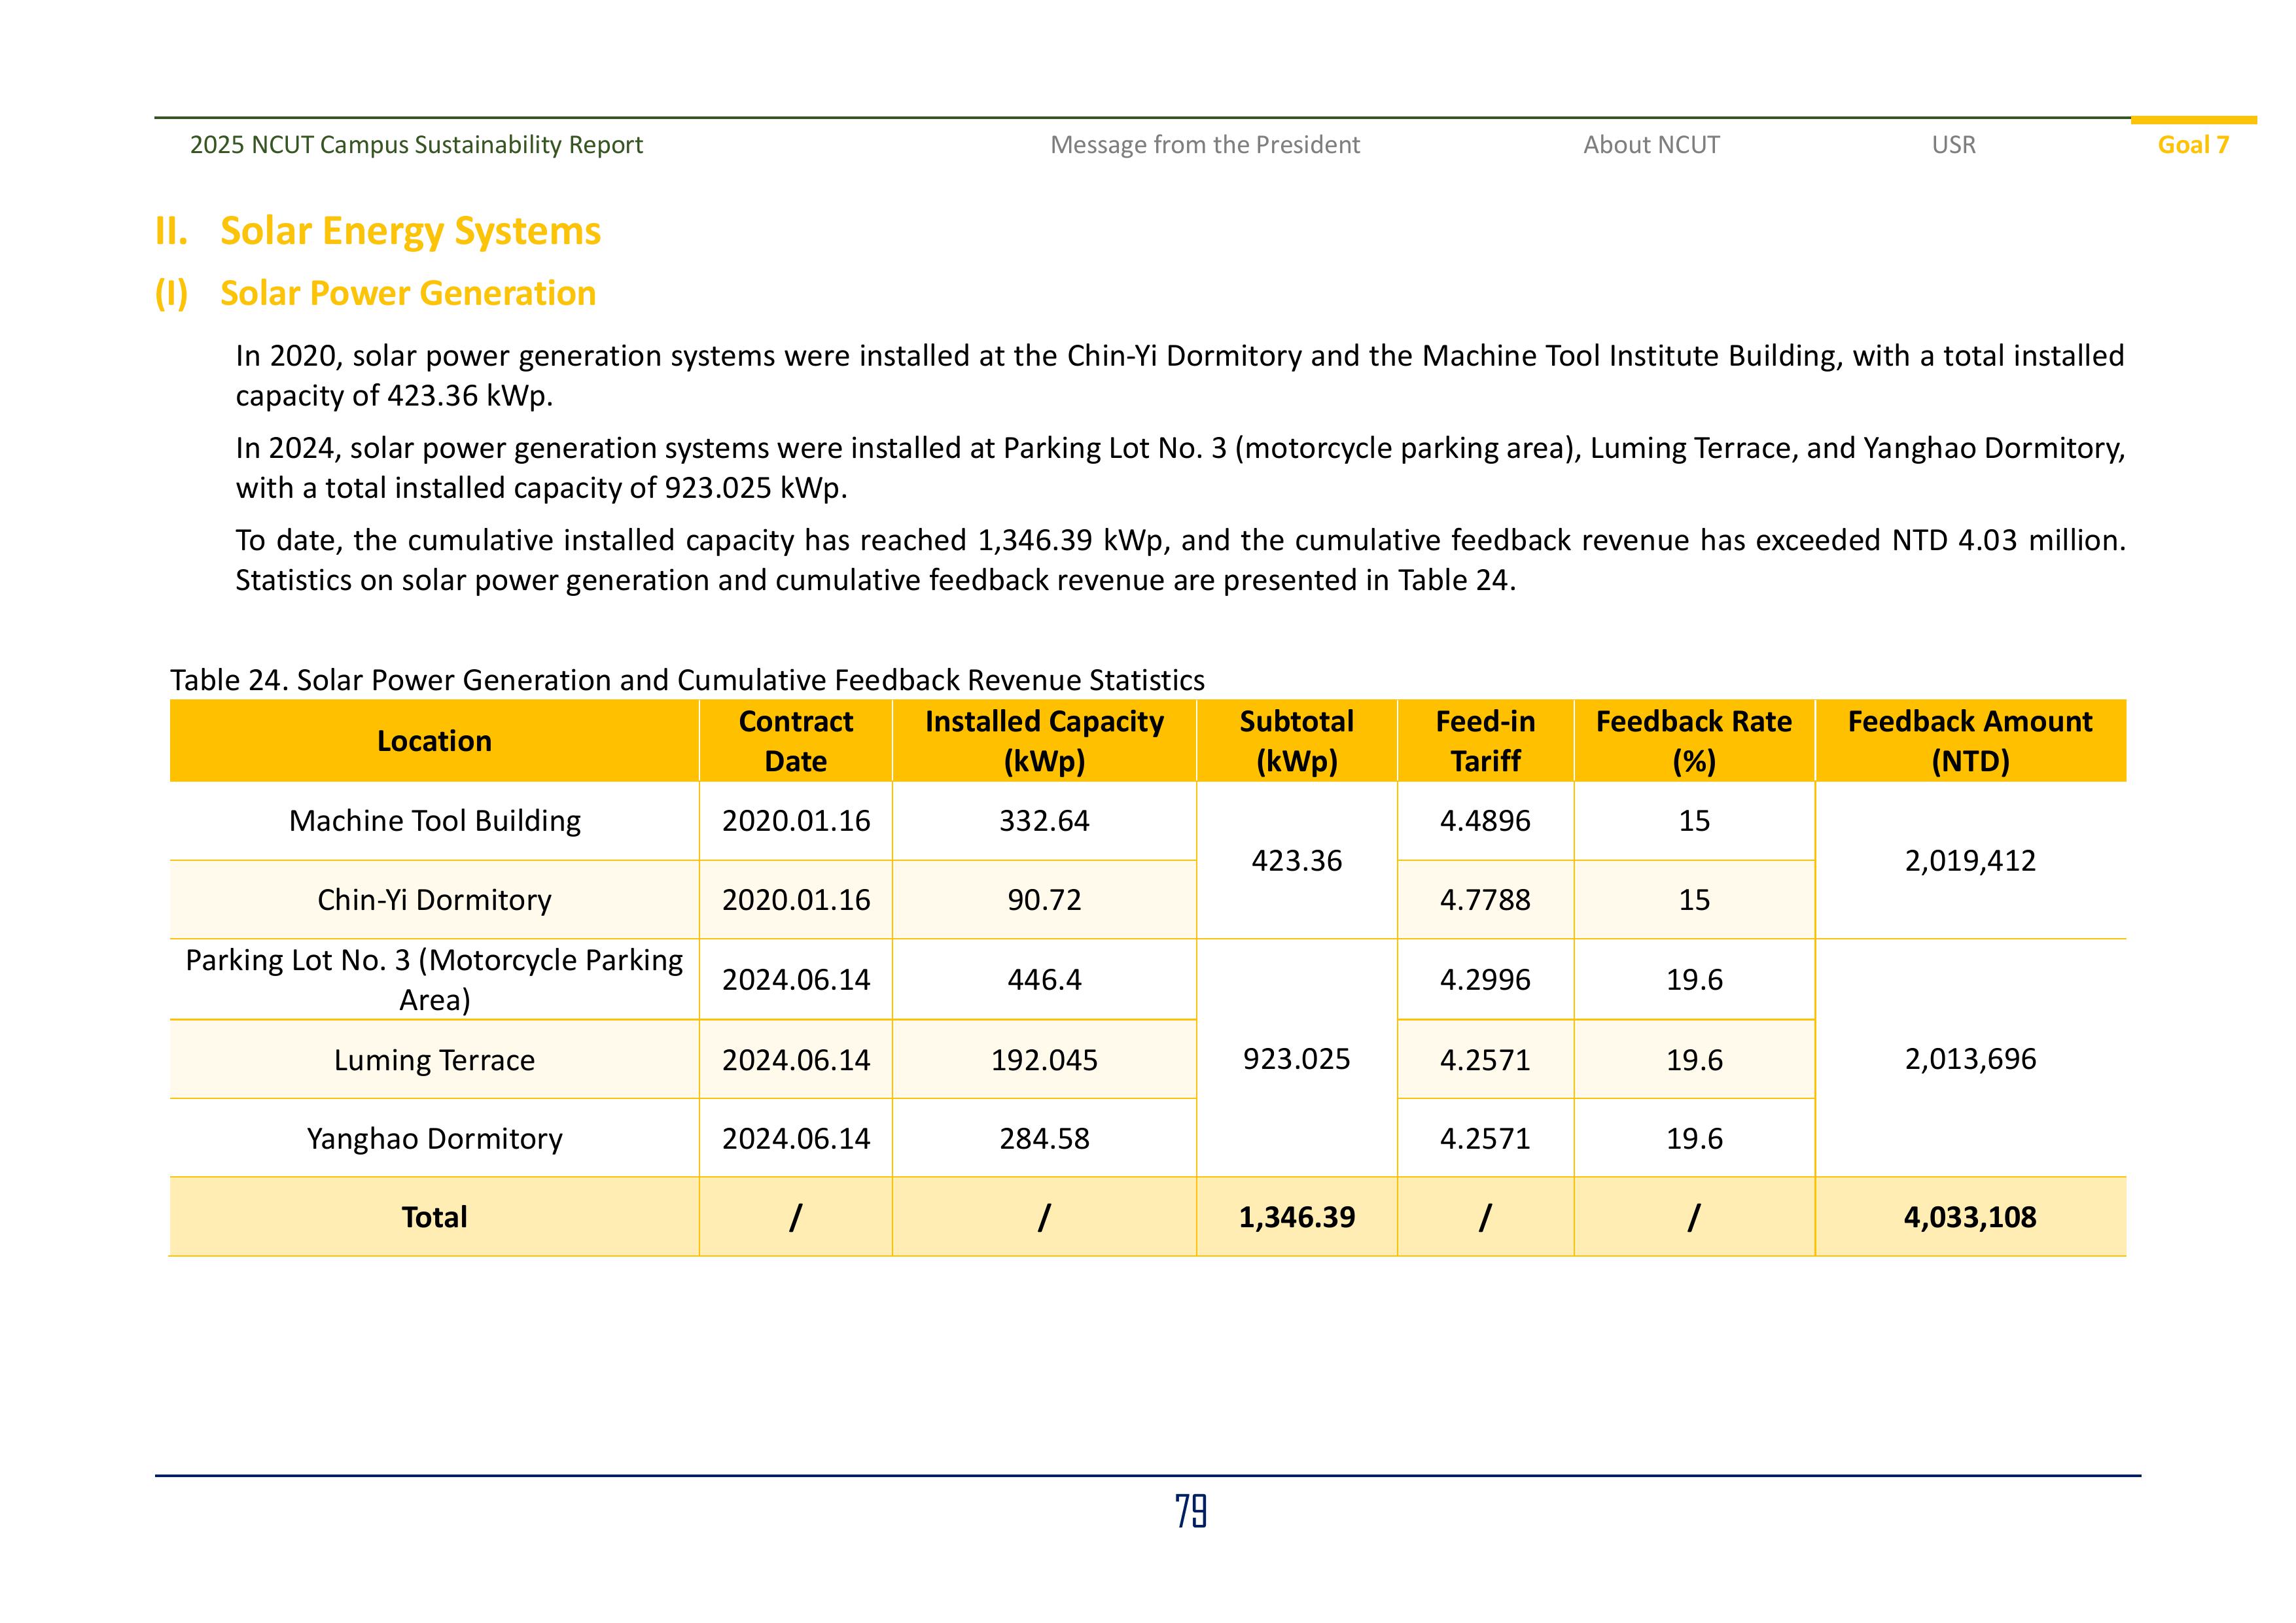Viewport: 2296px width, 1623px height.
Task: Click the 2025 NCUT Campus Sustainability Report title
Action: [416, 145]
